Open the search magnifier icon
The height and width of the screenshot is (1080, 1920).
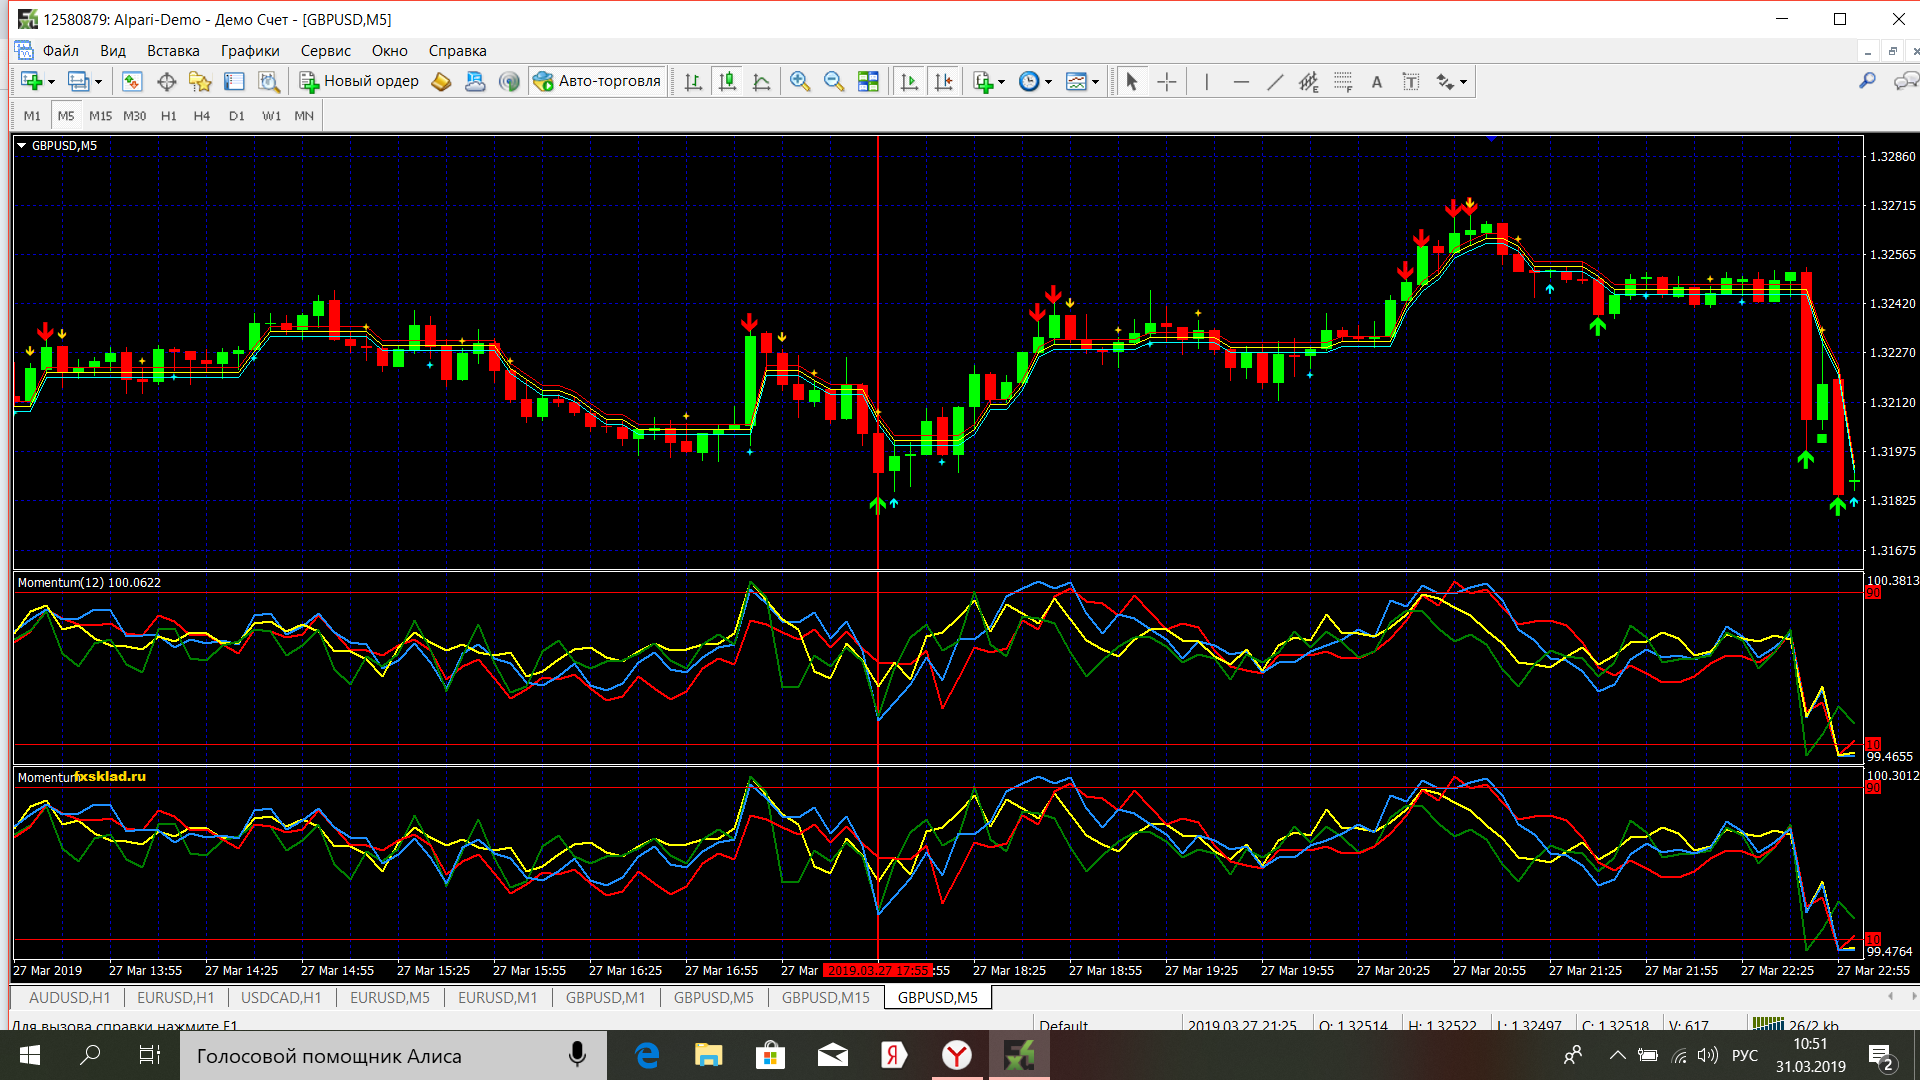coord(1867,81)
